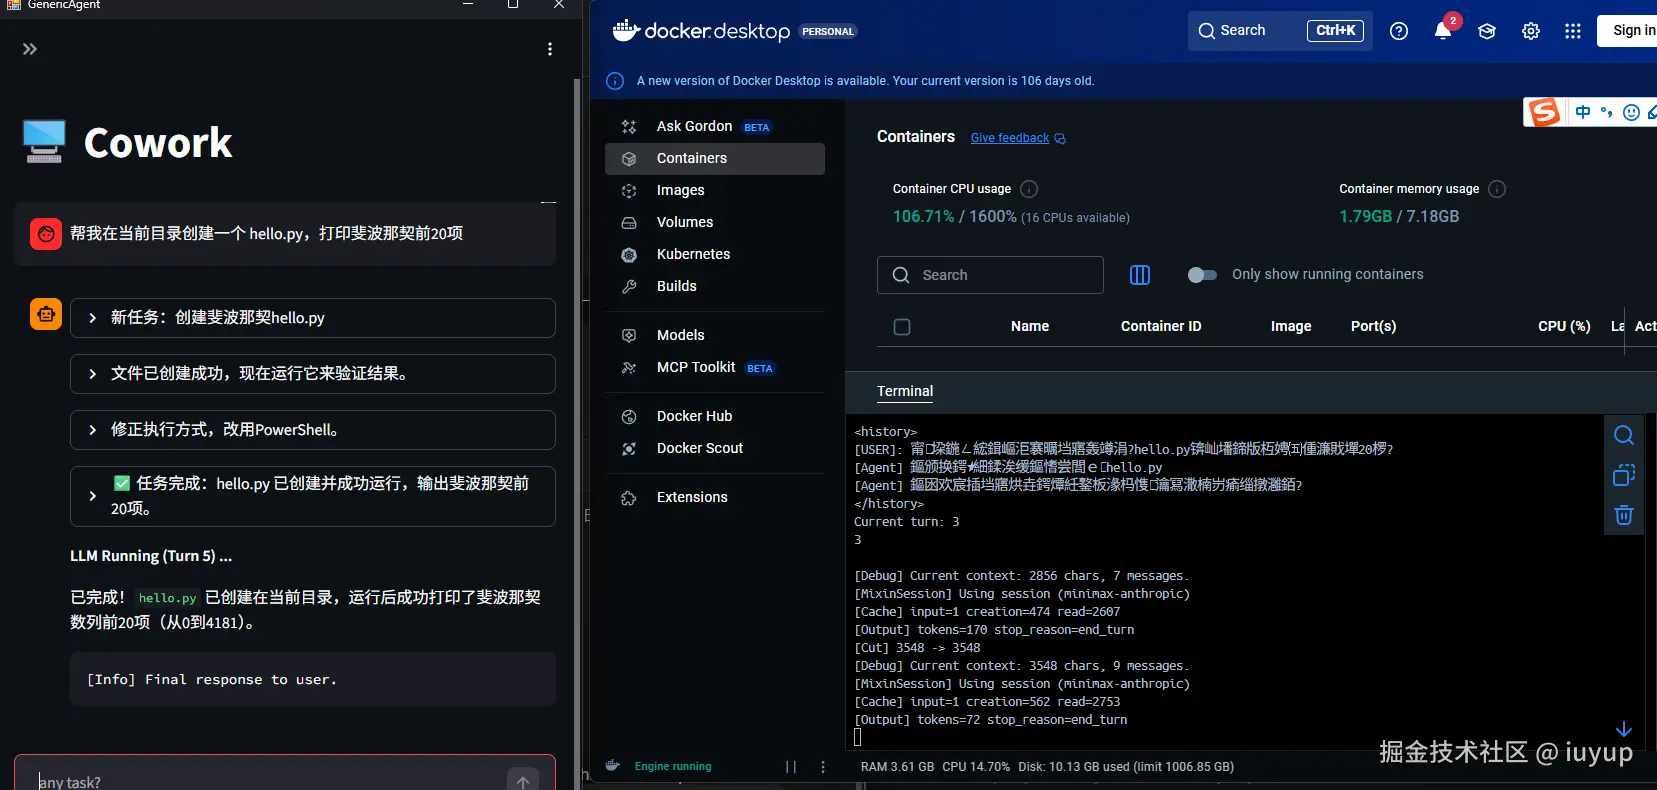Open Kubernetes in Docker sidebar
The image size is (1657, 790).
point(715,254)
